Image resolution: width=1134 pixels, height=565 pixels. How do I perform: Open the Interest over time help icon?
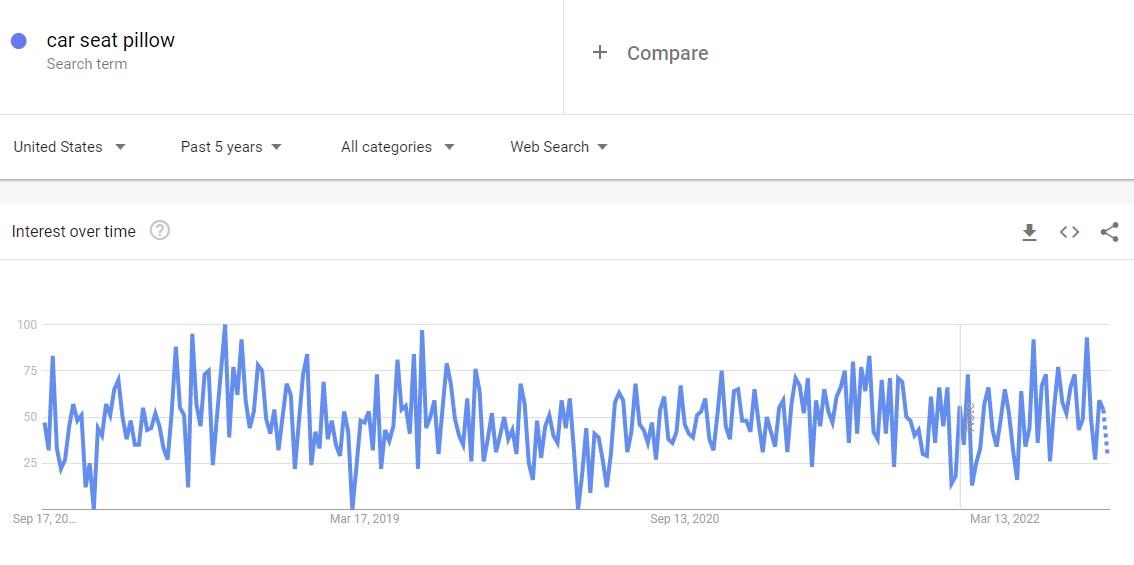click(160, 231)
